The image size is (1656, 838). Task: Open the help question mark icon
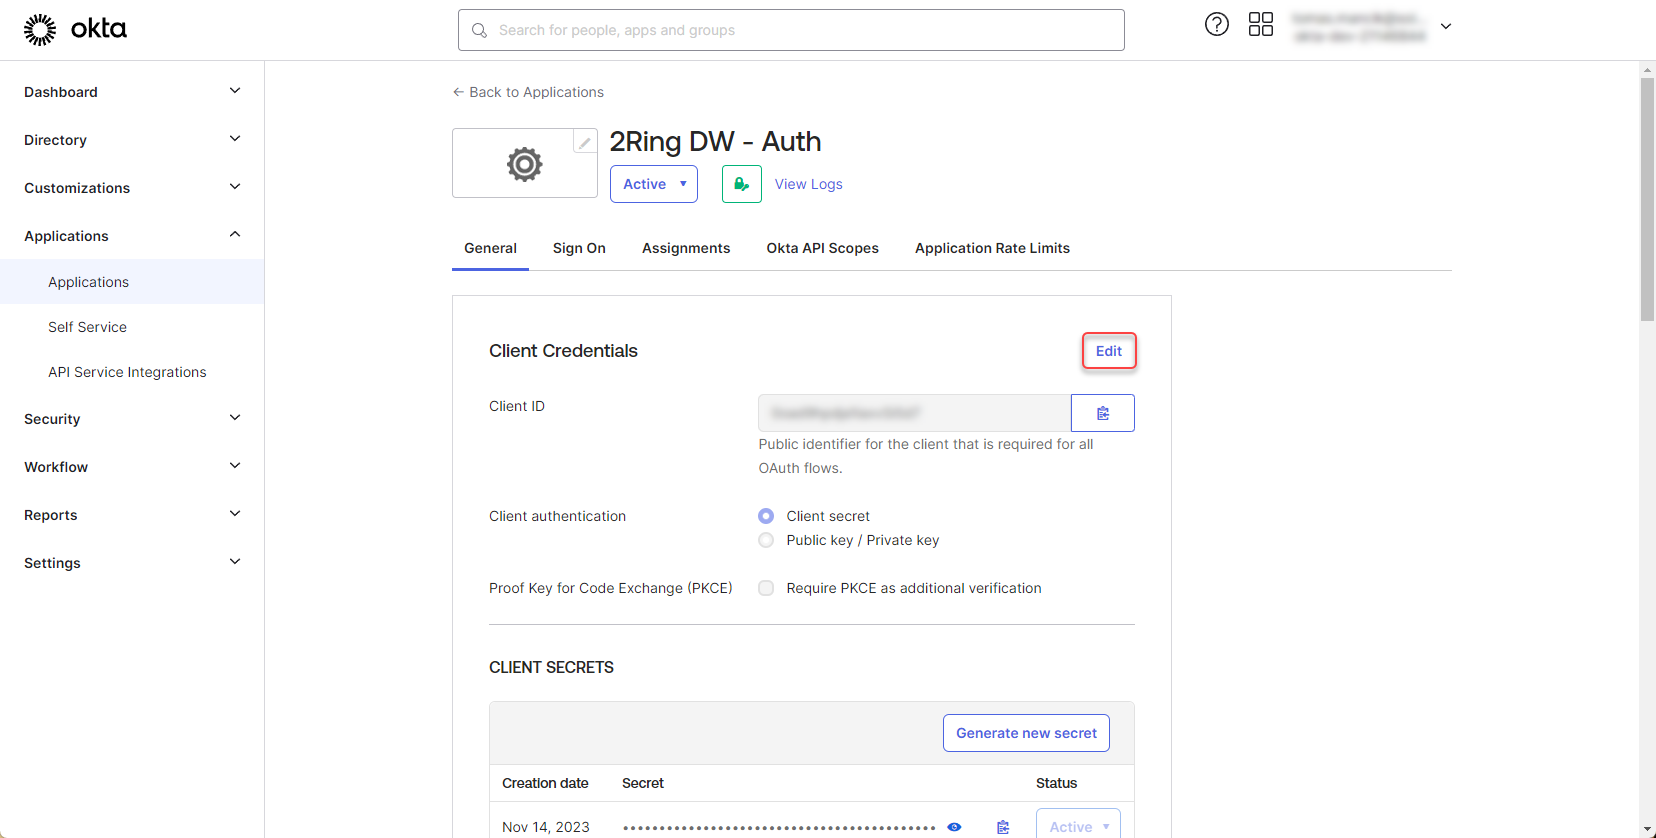(x=1216, y=25)
